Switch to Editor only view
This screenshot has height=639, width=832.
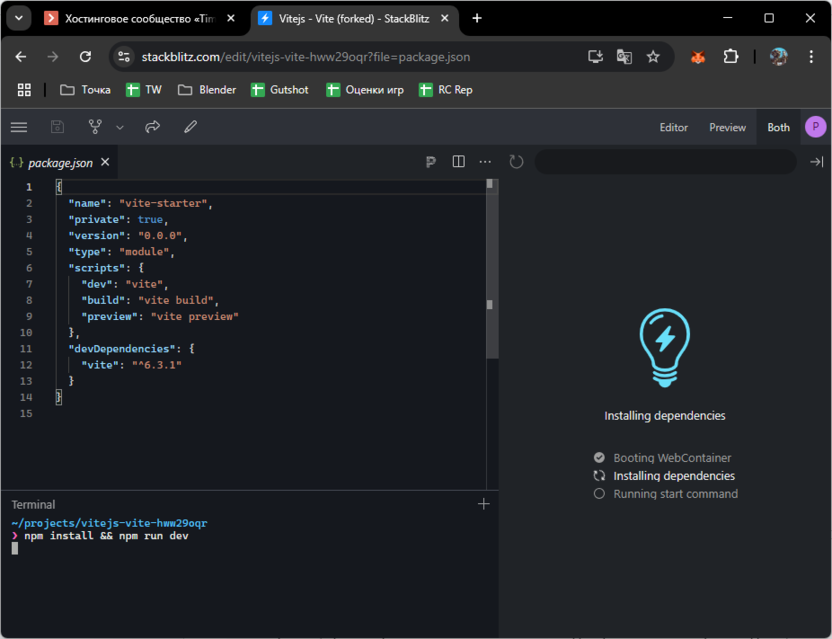pyautogui.click(x=673, y=127)
